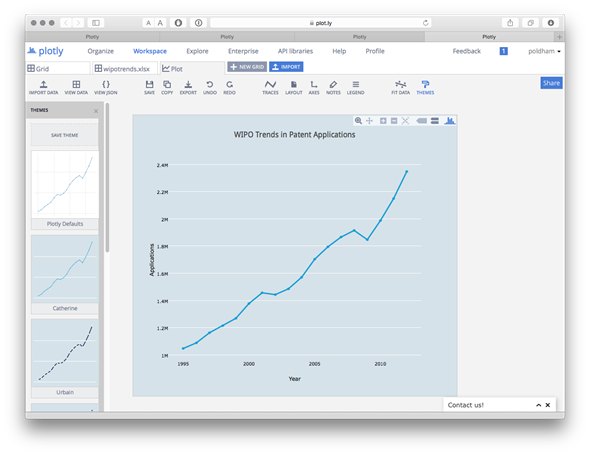Select the Legend toolbar icon

click(x=356, y=87)
